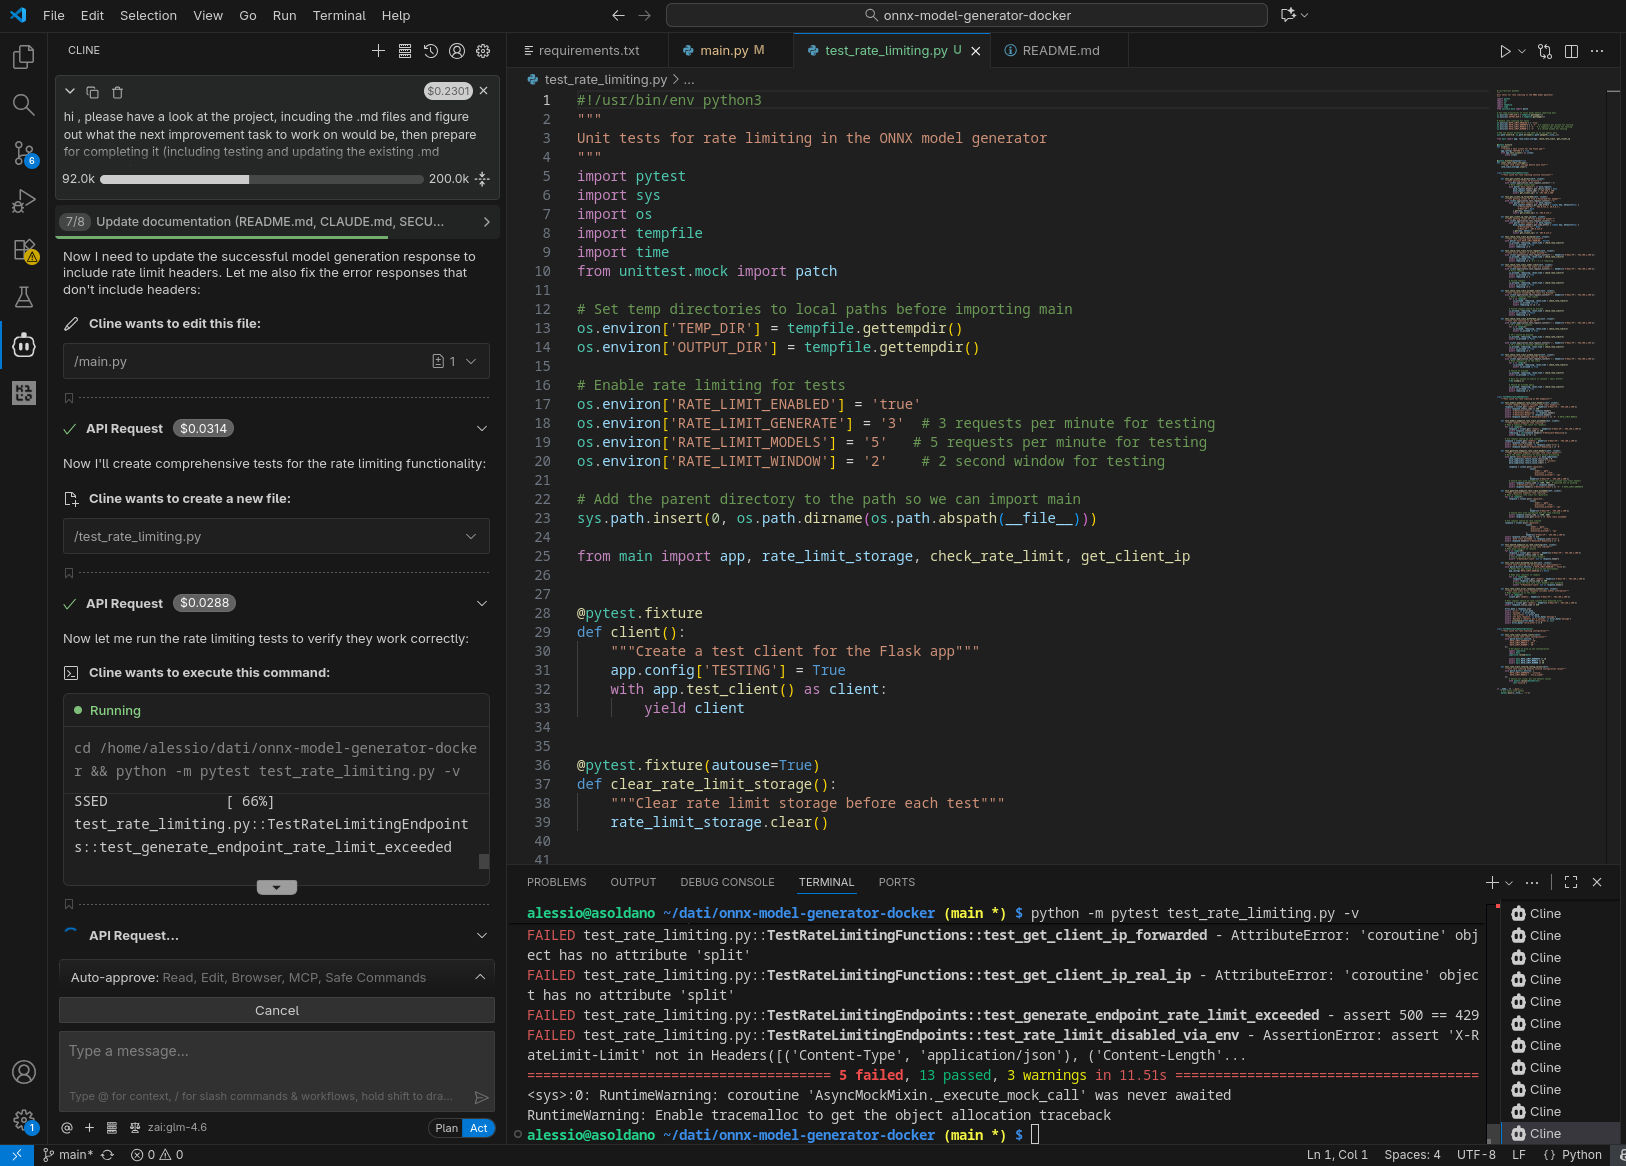Expand the /test_rate_limiting.py file preview
Viewport: 1626px width, 1166px height.
(471, 537)
